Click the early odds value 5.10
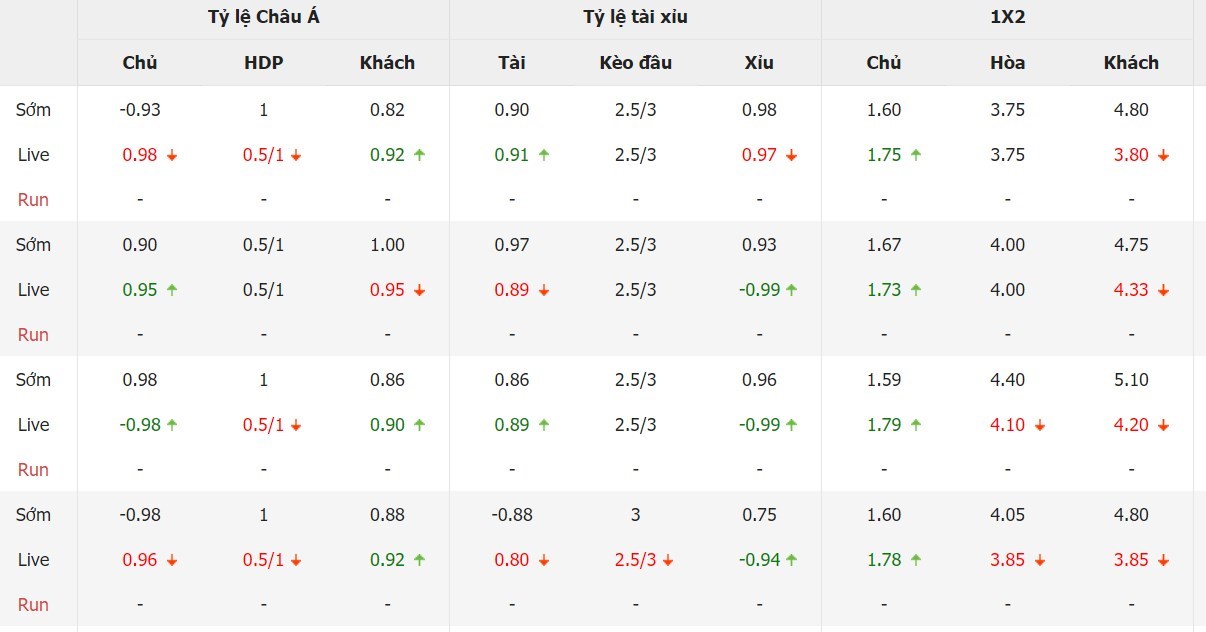The image size is (1206, 632). 1131,380
